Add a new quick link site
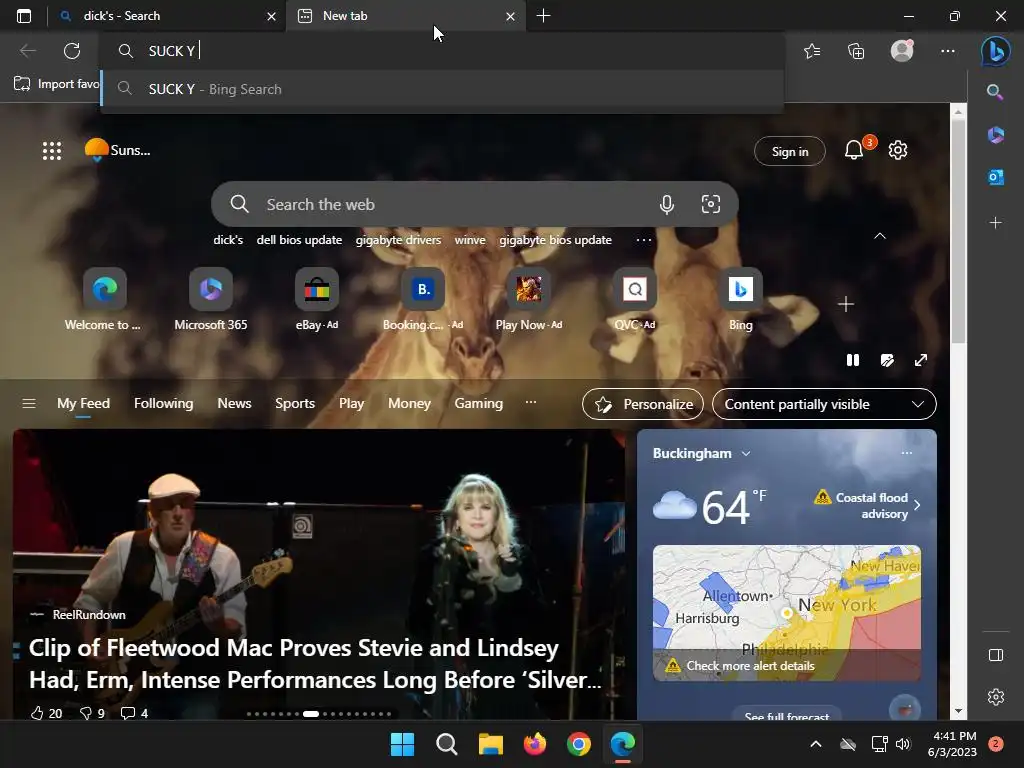Screen dimensions: 1024x768 [846, 304]
